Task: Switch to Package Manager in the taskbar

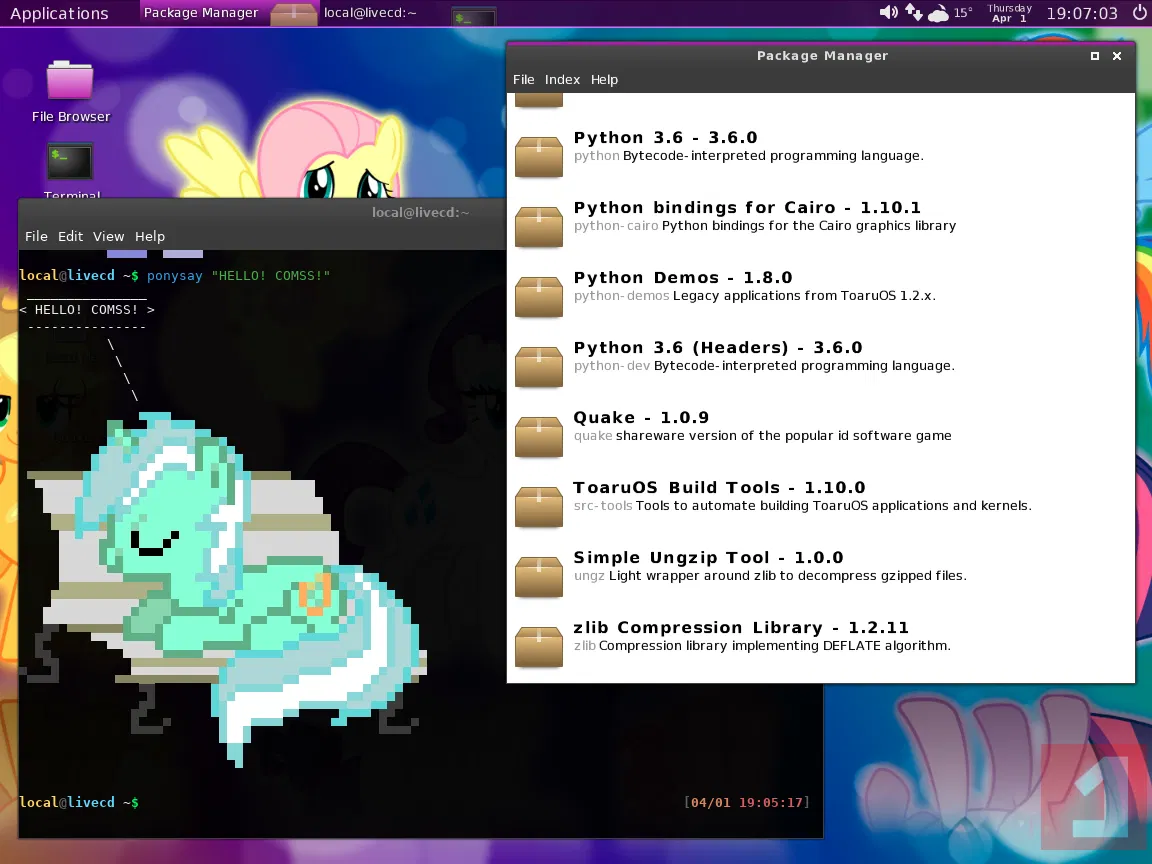Action: (x=201, y=12)
